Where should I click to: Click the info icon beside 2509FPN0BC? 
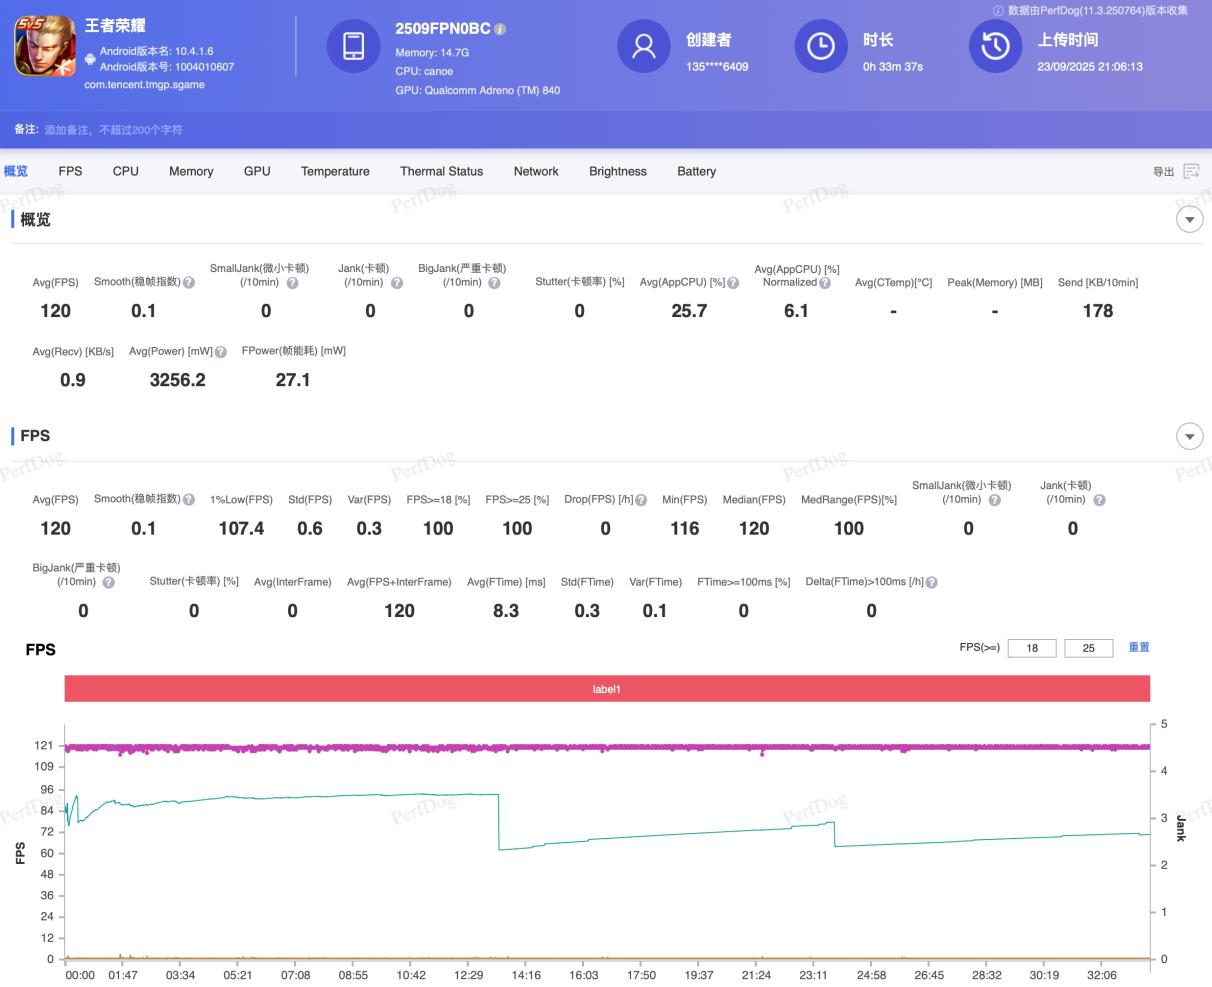pos(500,30)
